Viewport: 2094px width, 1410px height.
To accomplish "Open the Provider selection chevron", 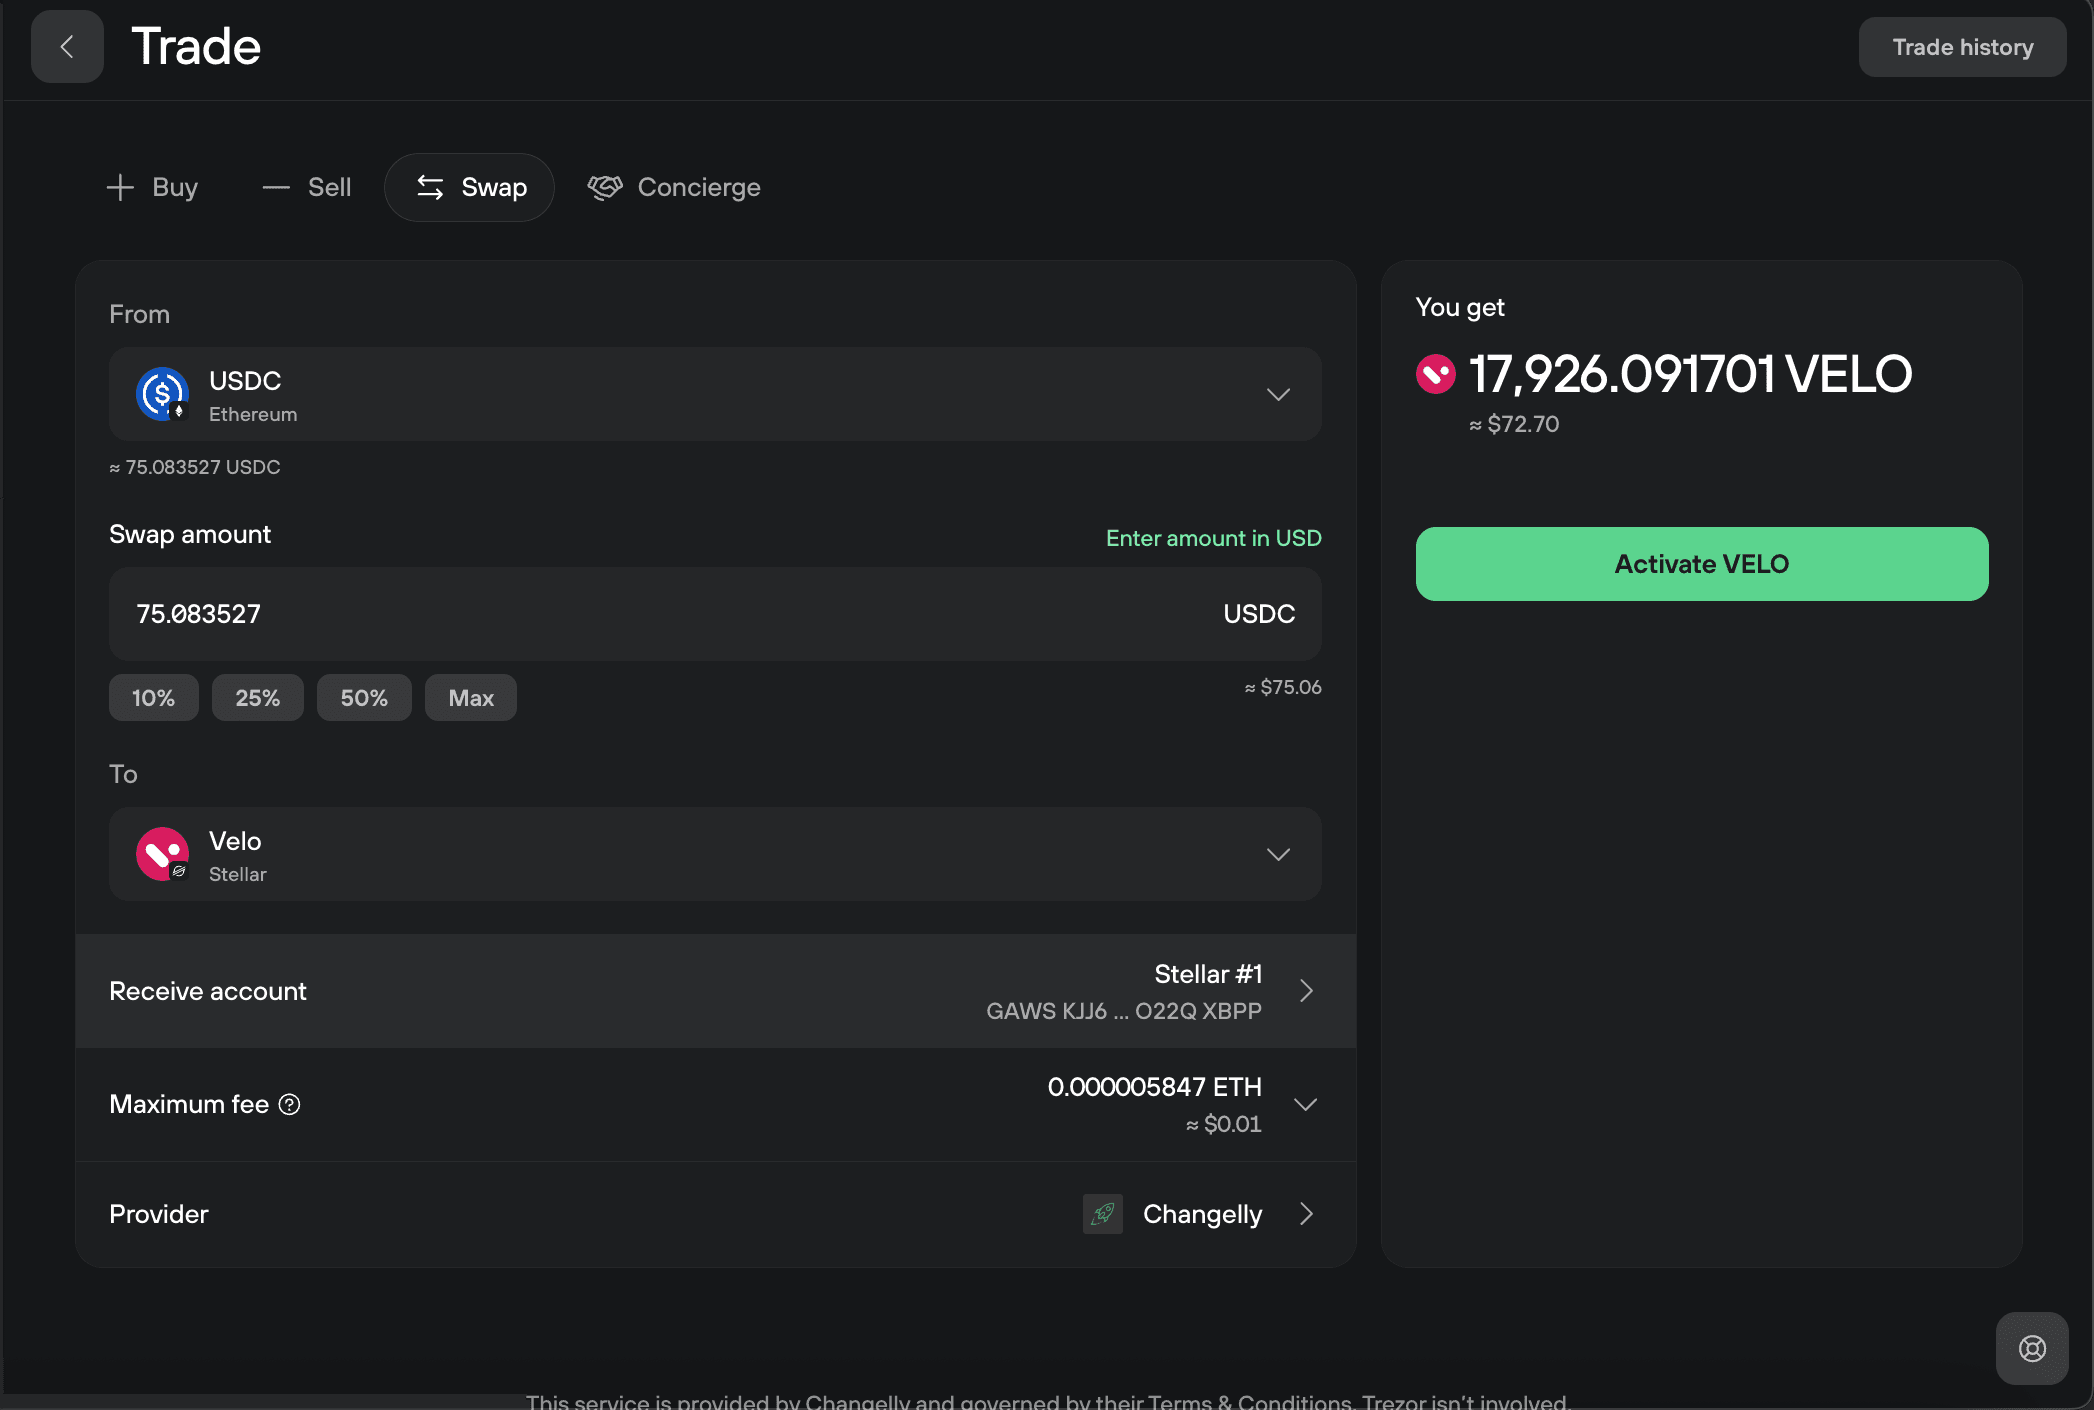I will (x=1306, y=1214).
